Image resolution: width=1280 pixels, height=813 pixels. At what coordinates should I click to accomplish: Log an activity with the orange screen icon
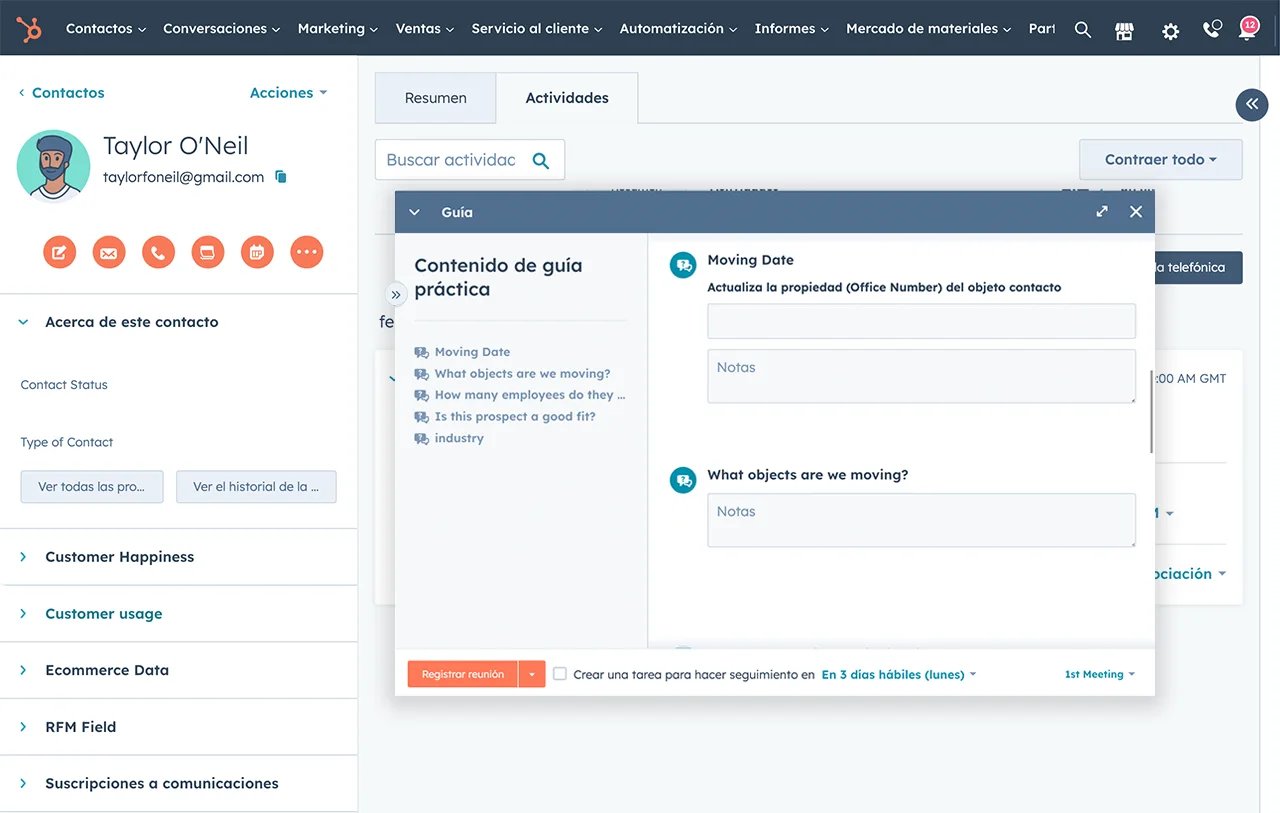(x=208, y=252)
